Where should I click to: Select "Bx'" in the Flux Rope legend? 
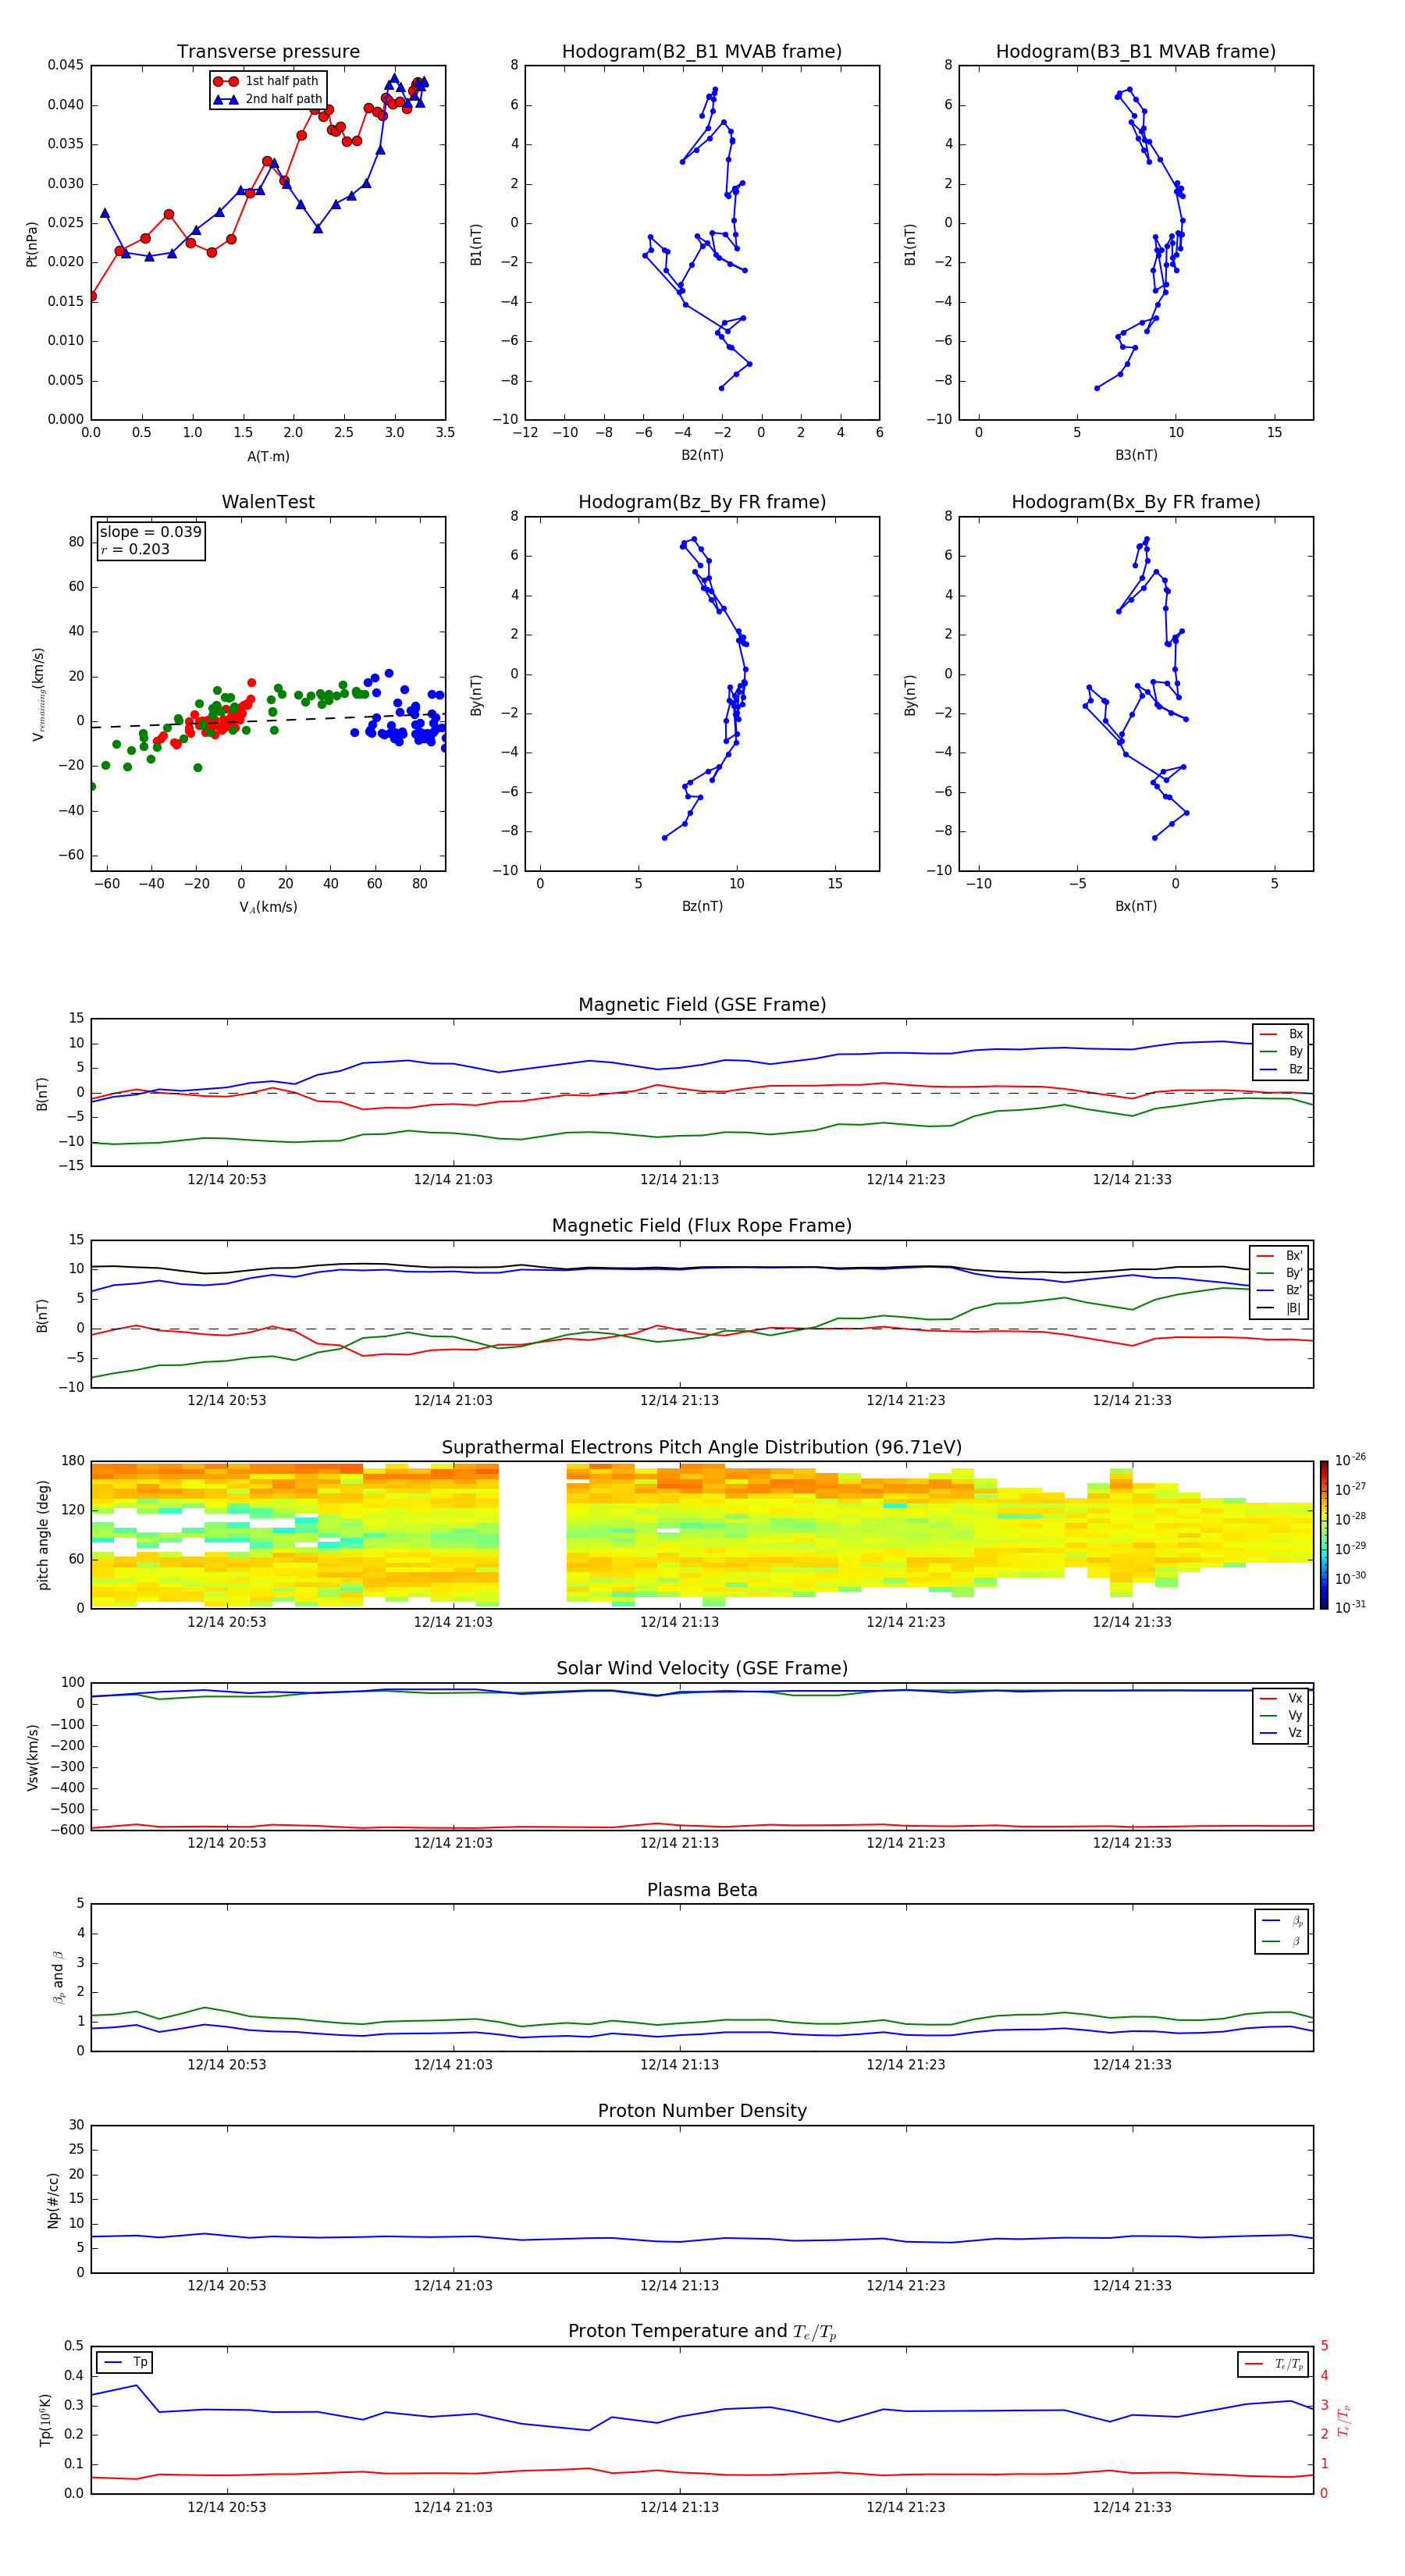click(x=1280, y=1256)
